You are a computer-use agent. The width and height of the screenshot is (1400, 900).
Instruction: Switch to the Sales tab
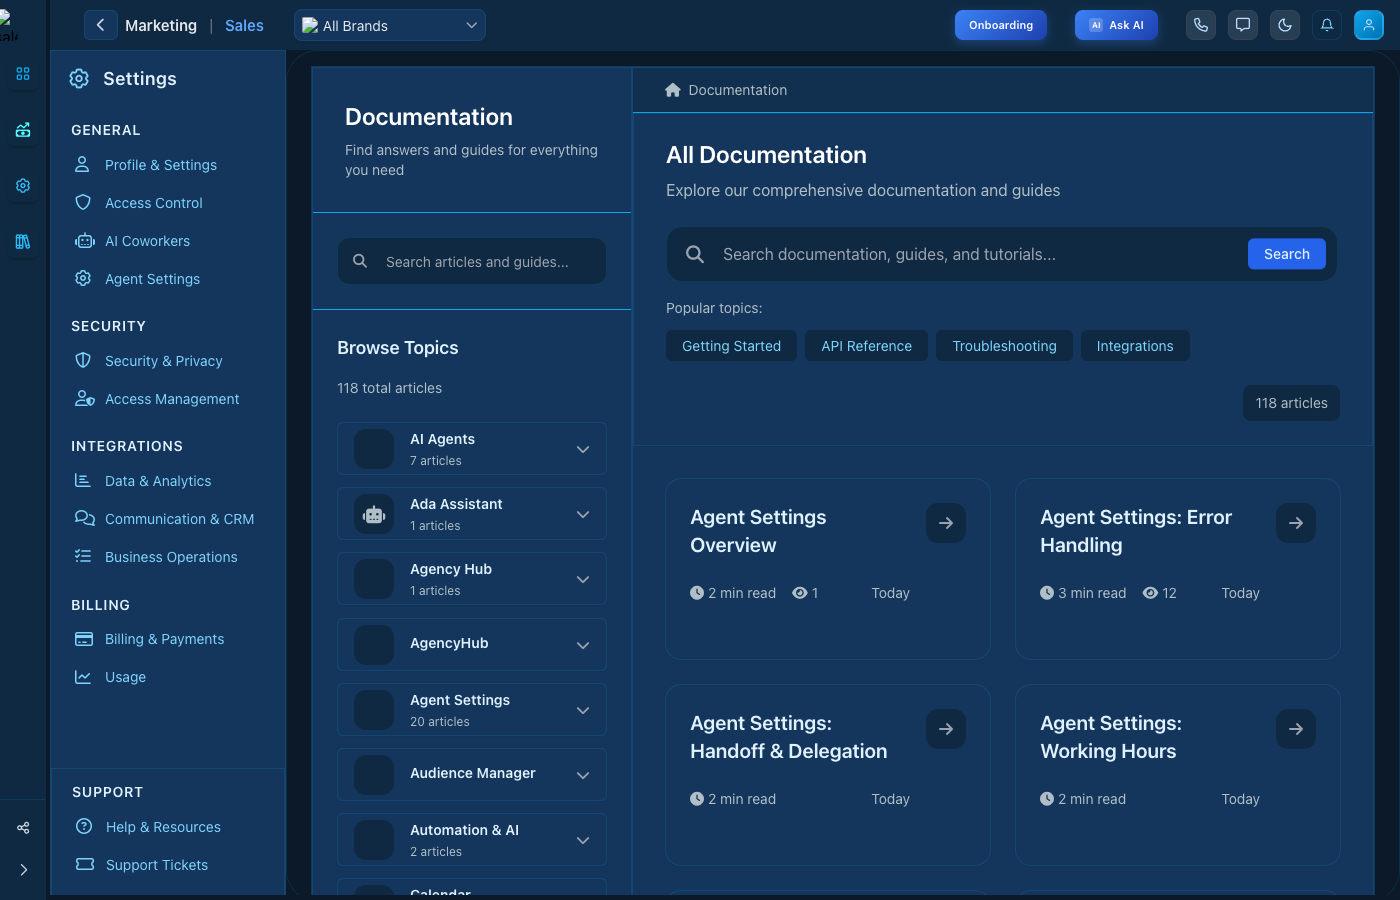point(244,26)
